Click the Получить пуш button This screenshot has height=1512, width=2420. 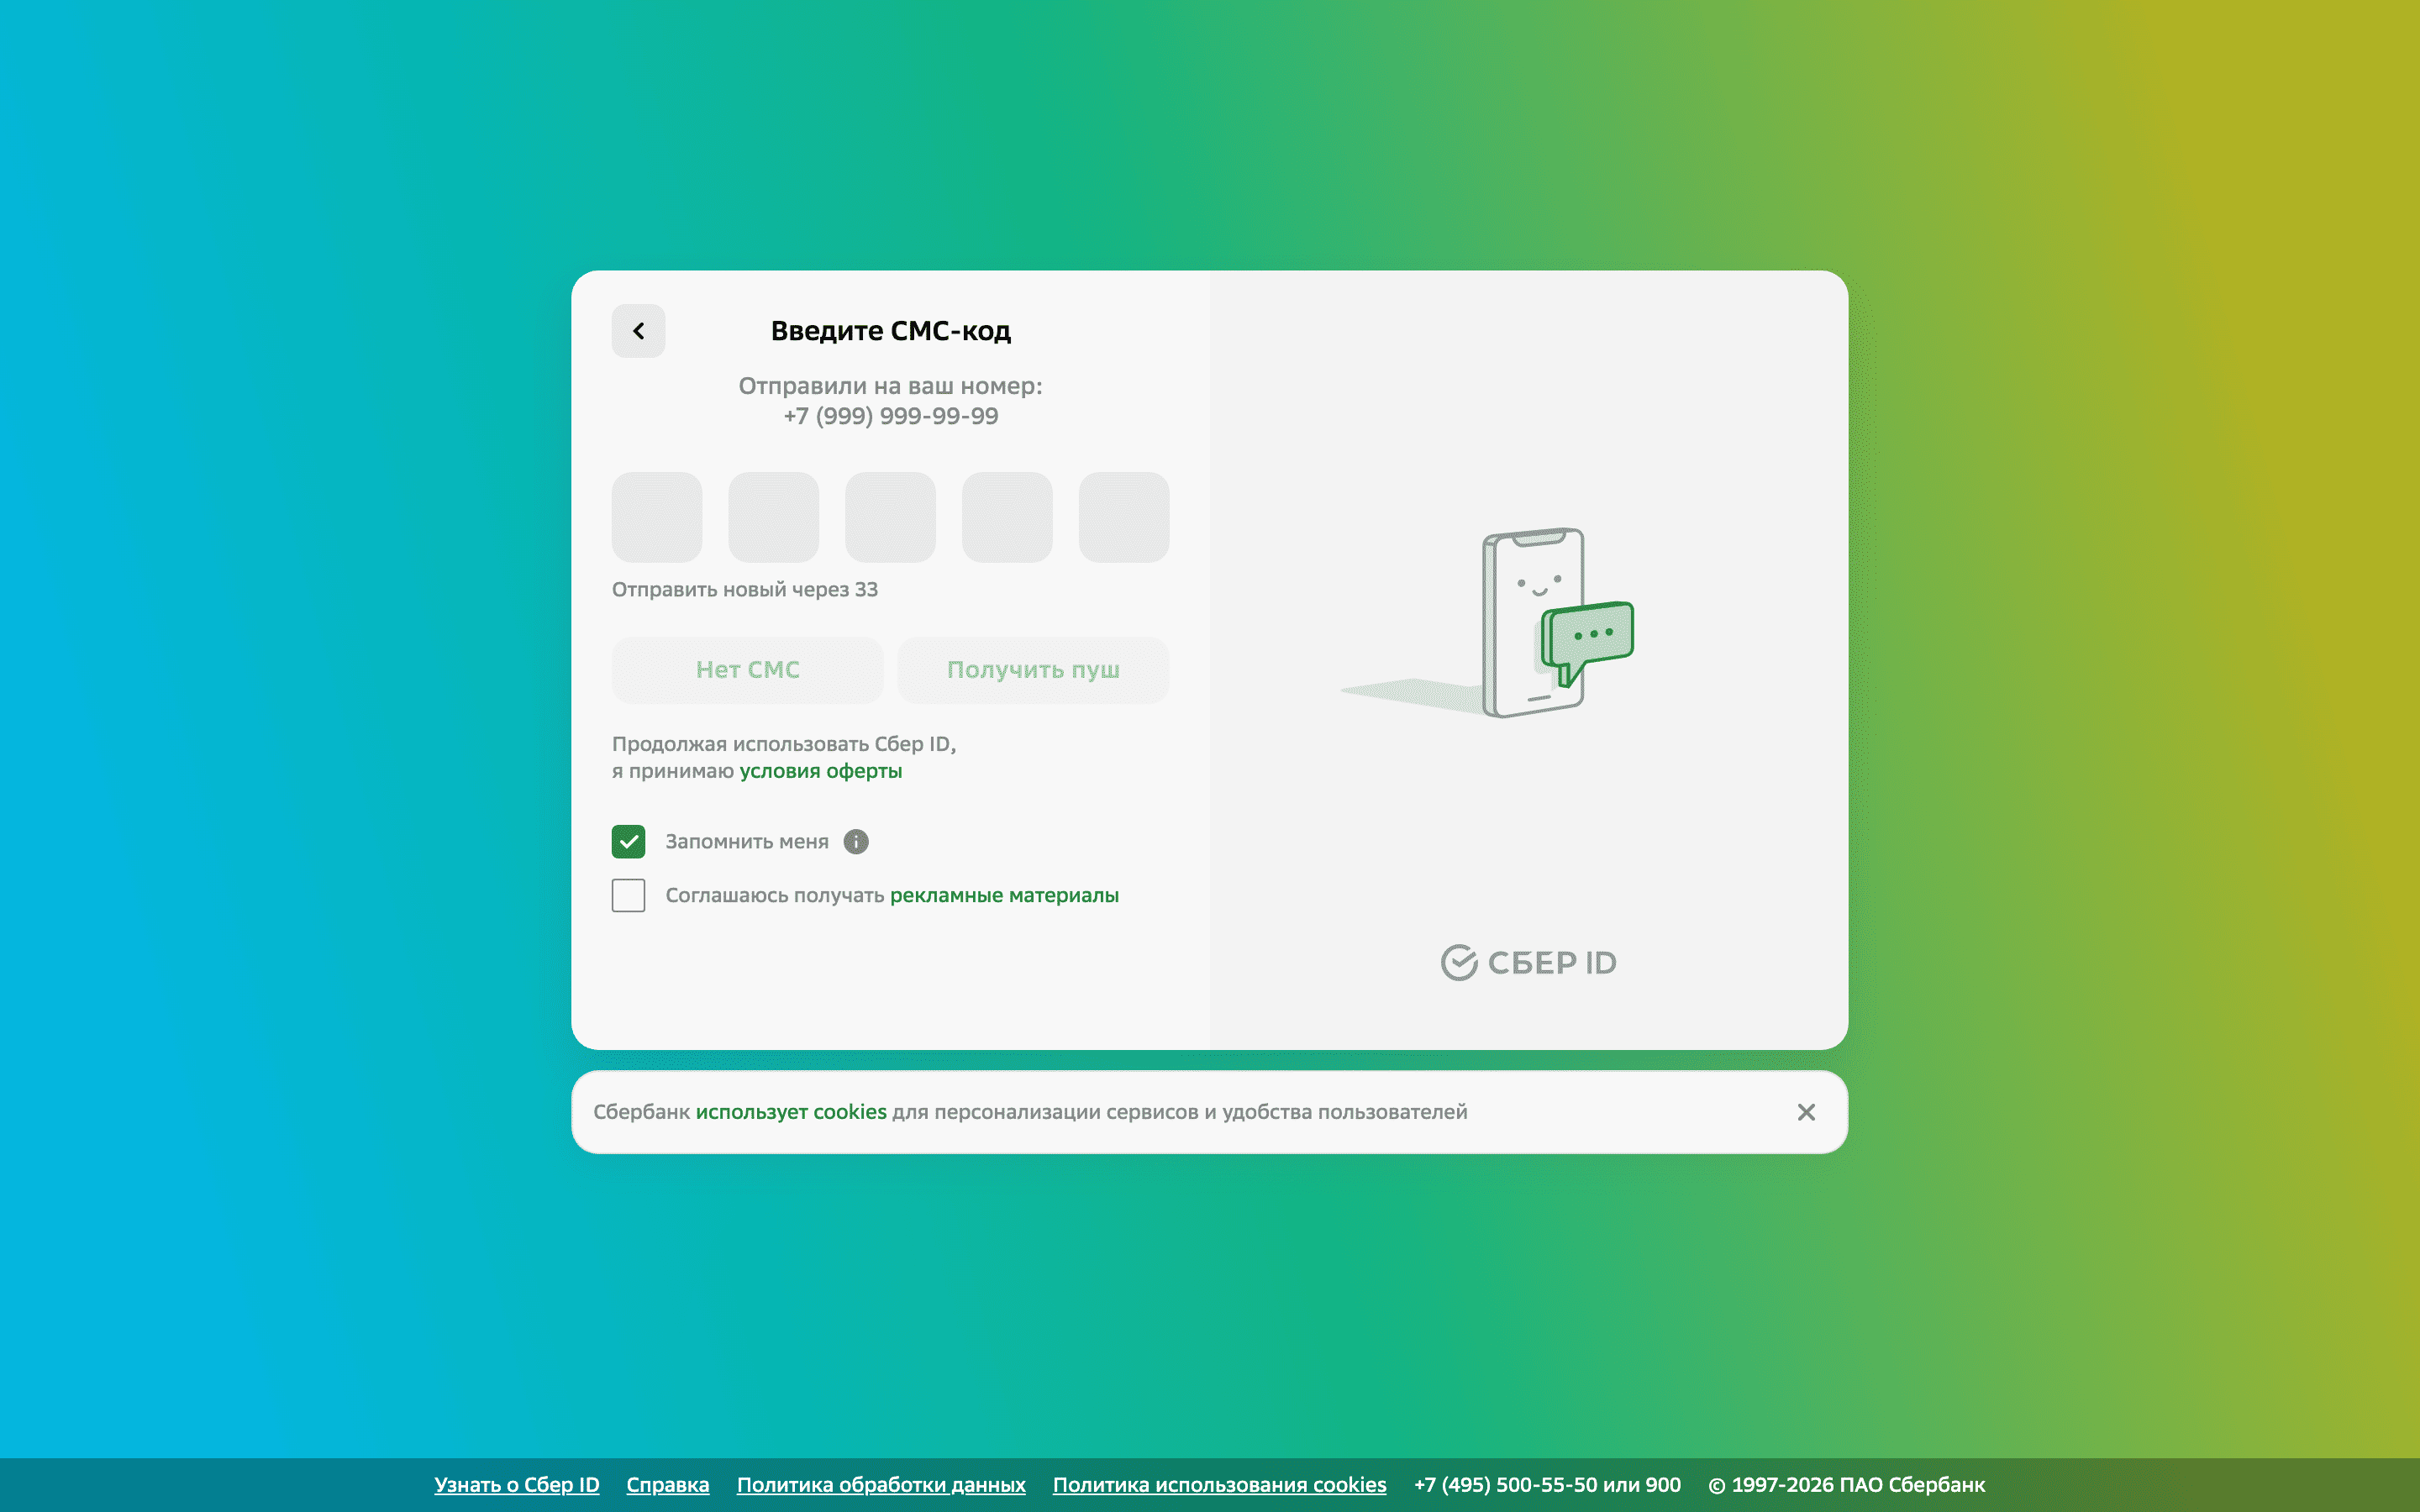pyautogui.click(x=1033, y=670)
